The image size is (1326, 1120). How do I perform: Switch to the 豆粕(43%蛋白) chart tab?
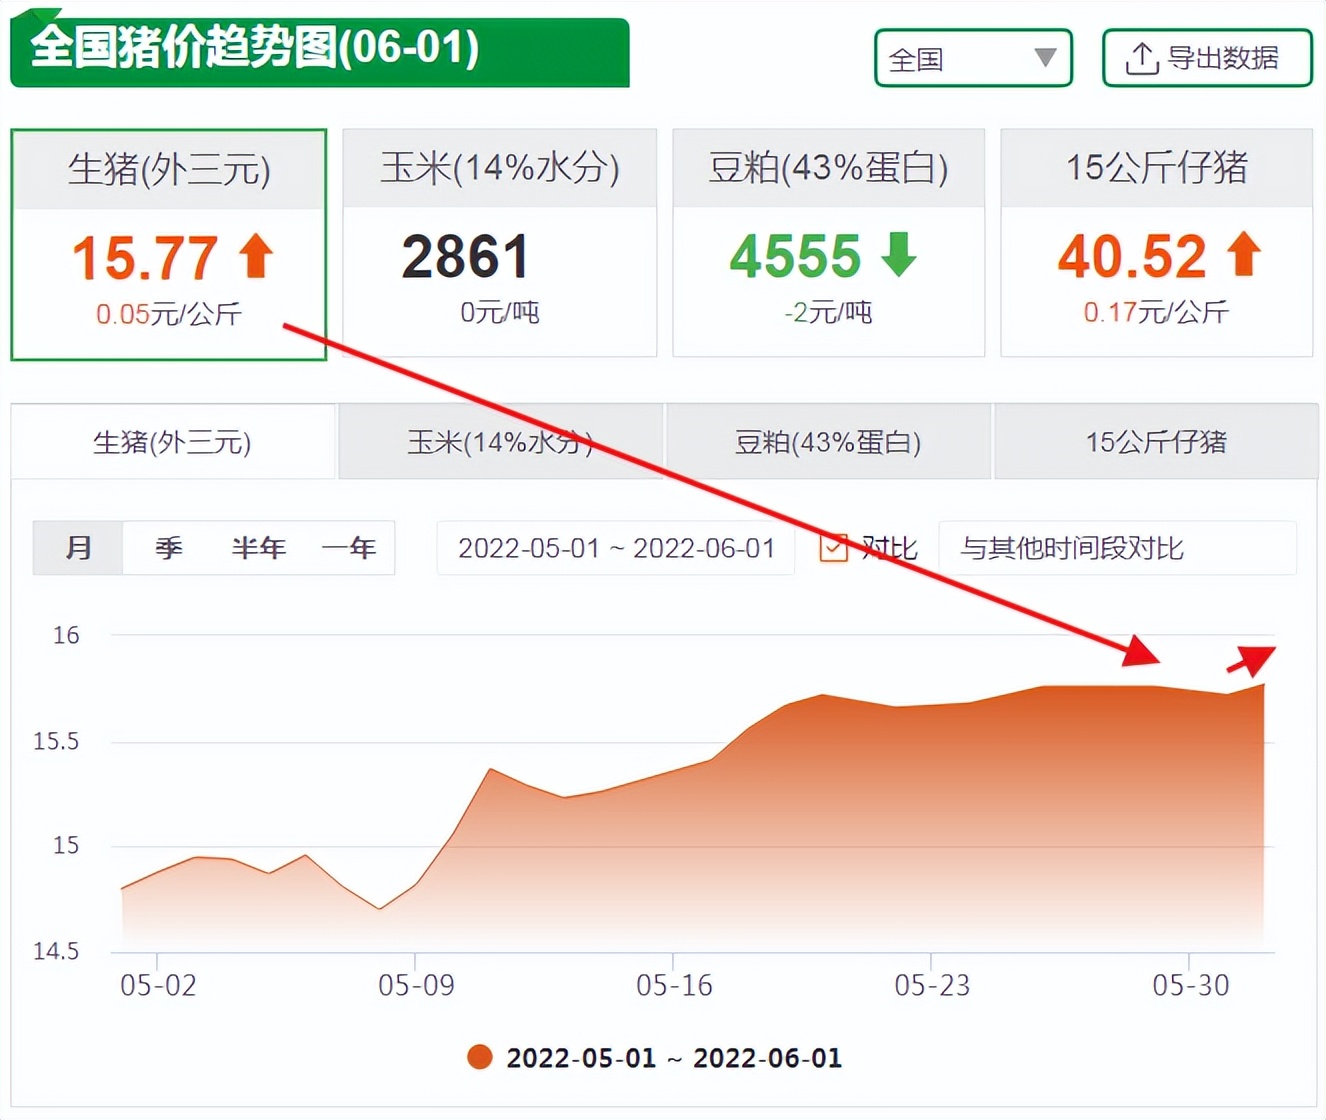tap(828, 442)
